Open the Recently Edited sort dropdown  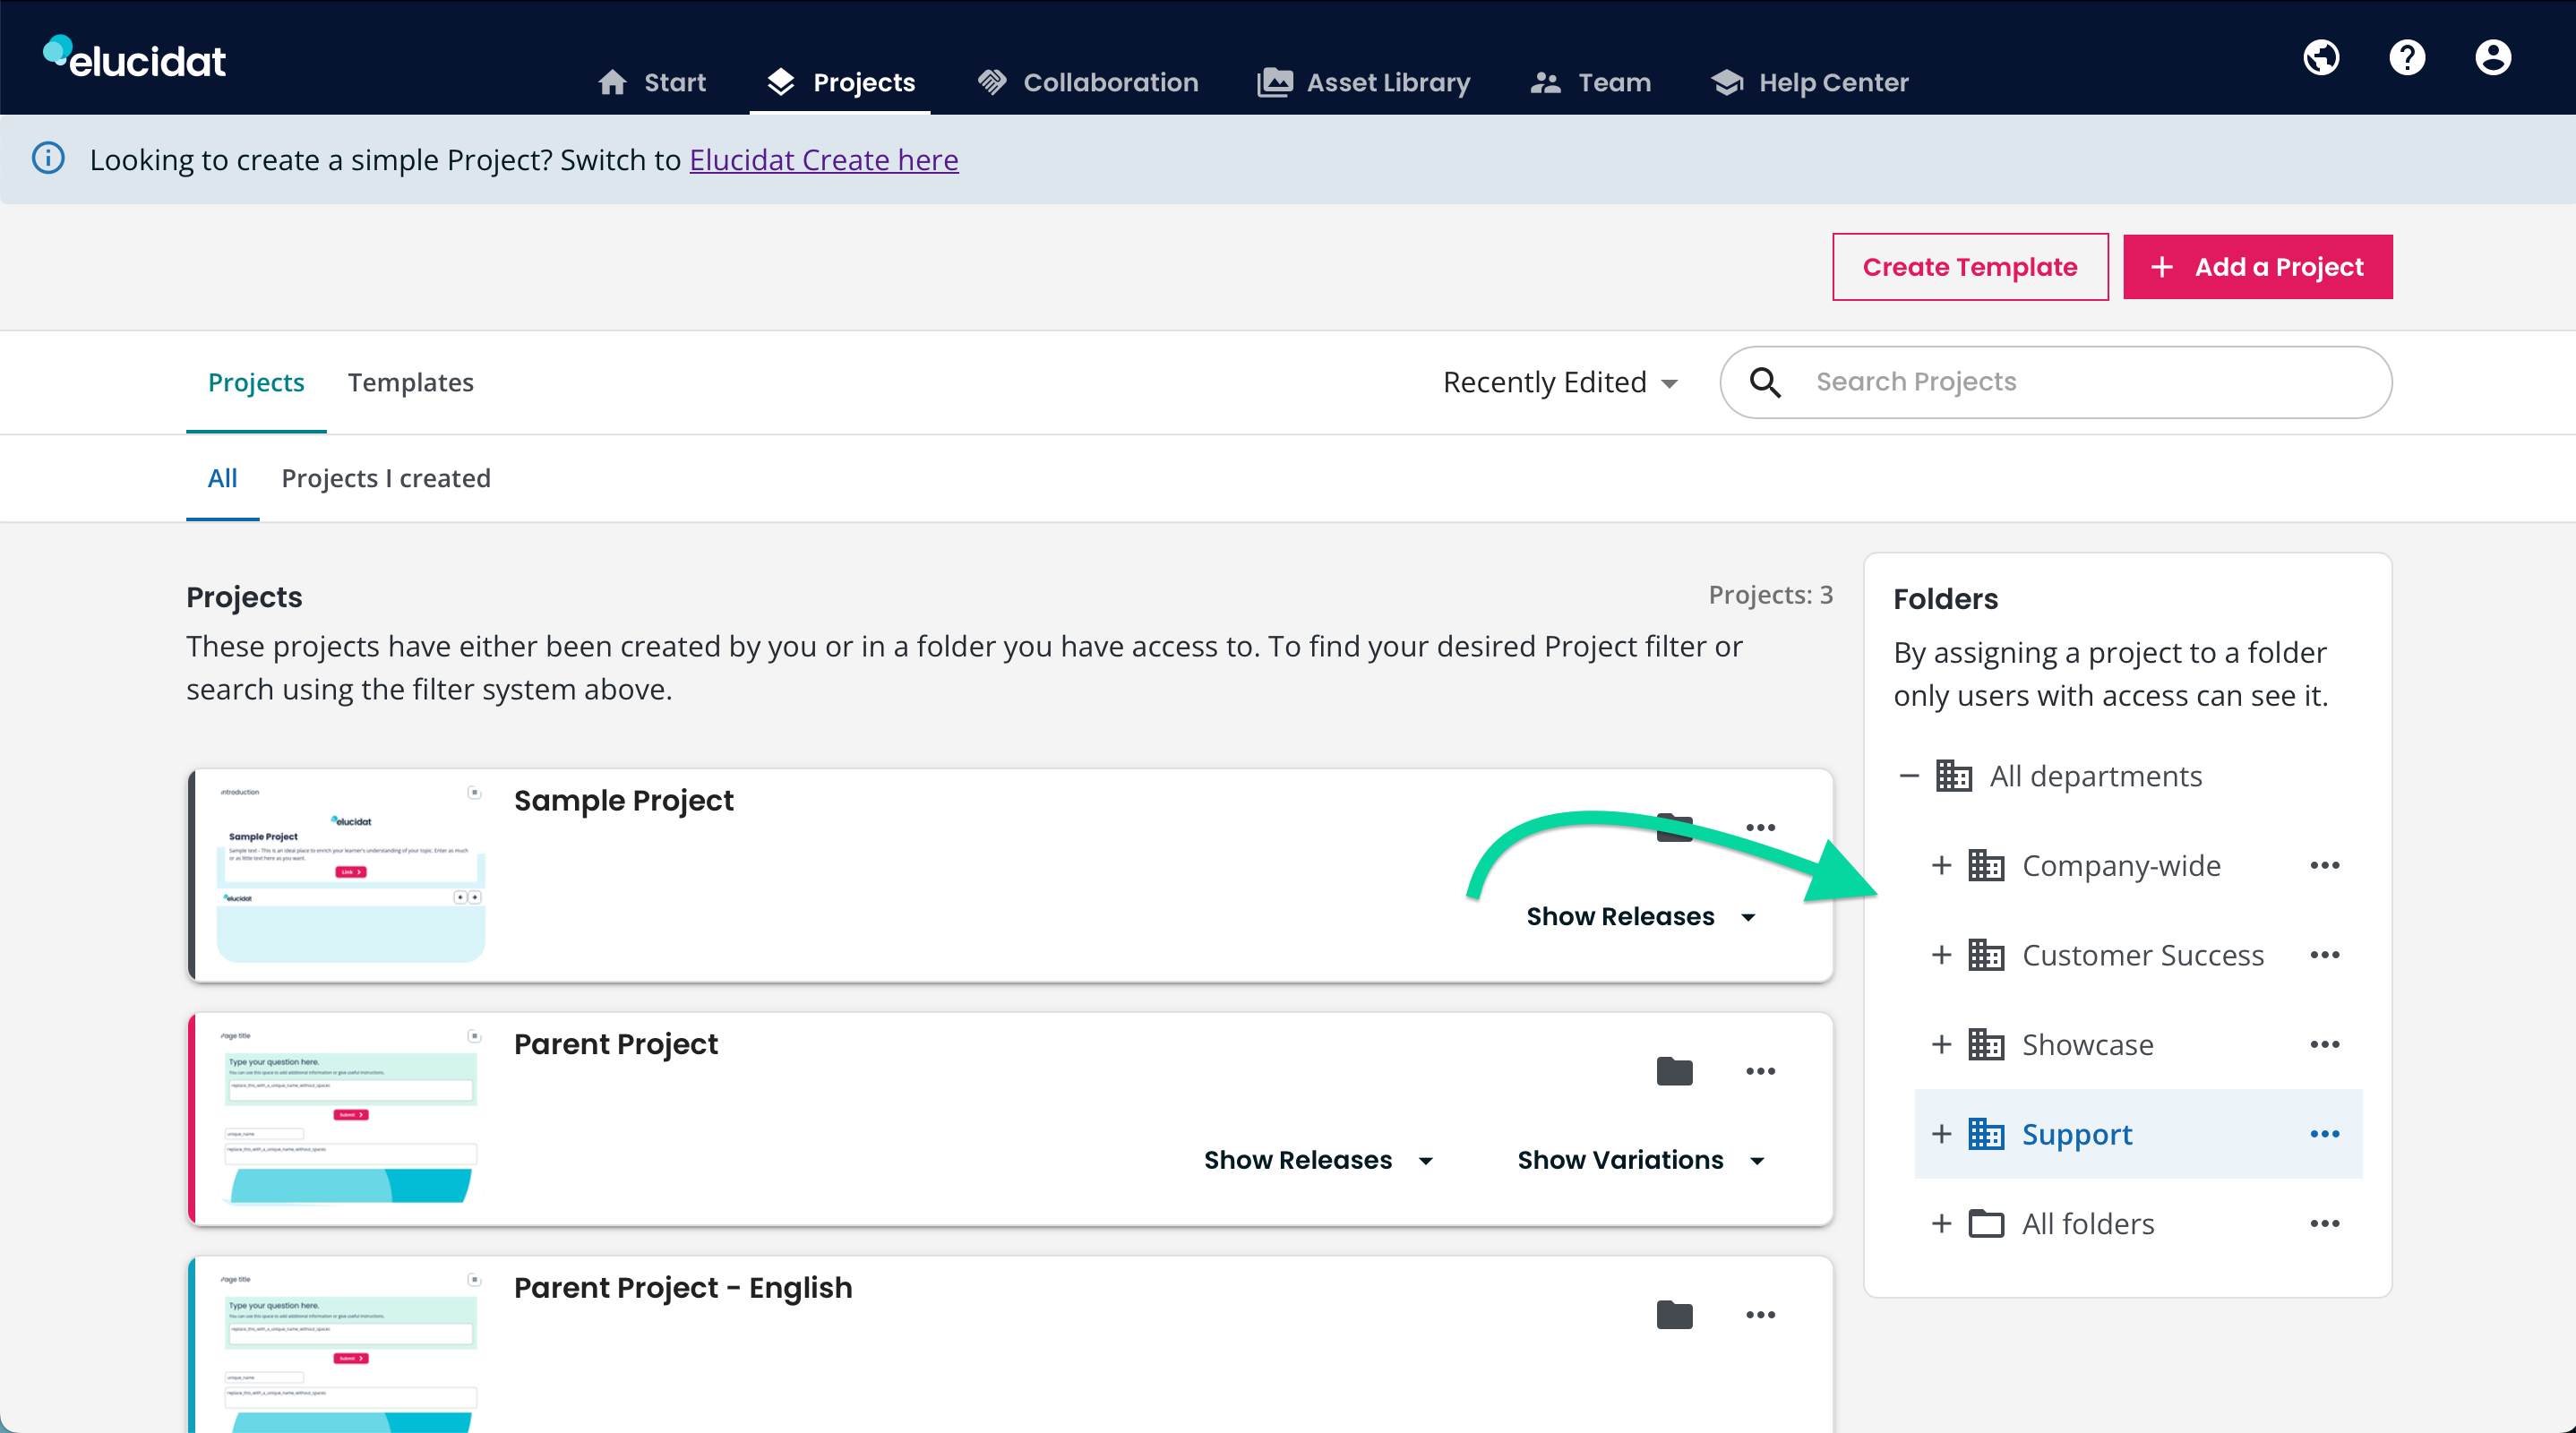[x=1560, y=382]
